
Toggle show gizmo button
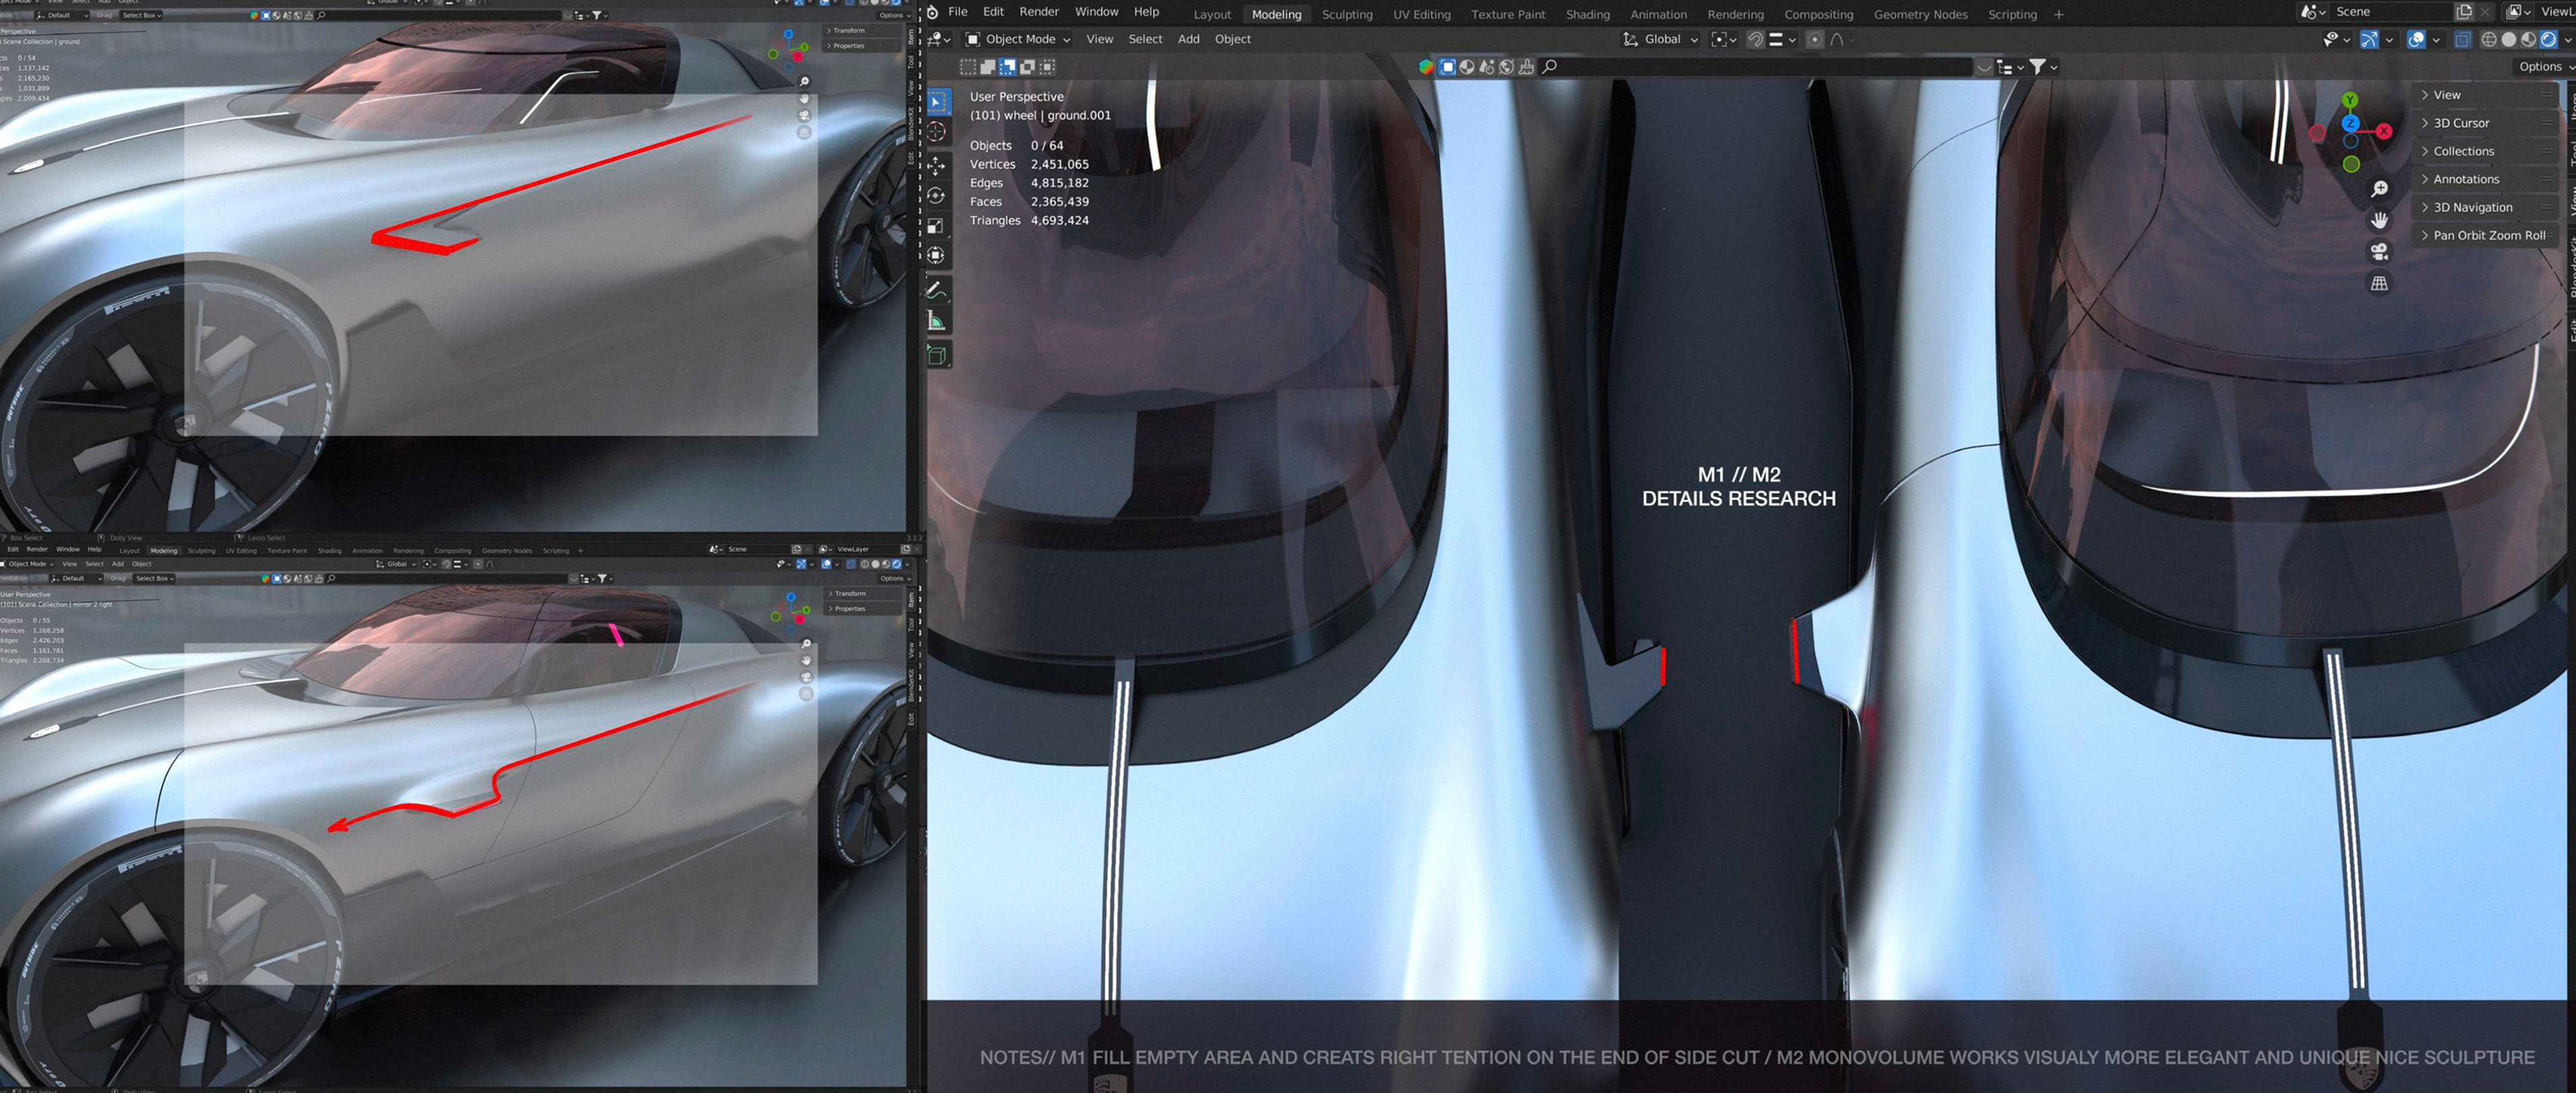(2370, 39)
